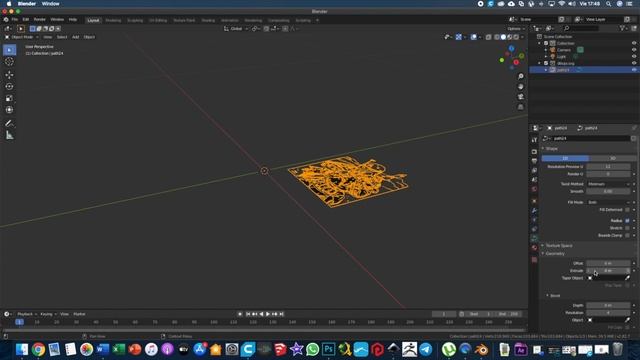Toggle the camera view icon
The image size is (640, 360).
click(520, 97)
